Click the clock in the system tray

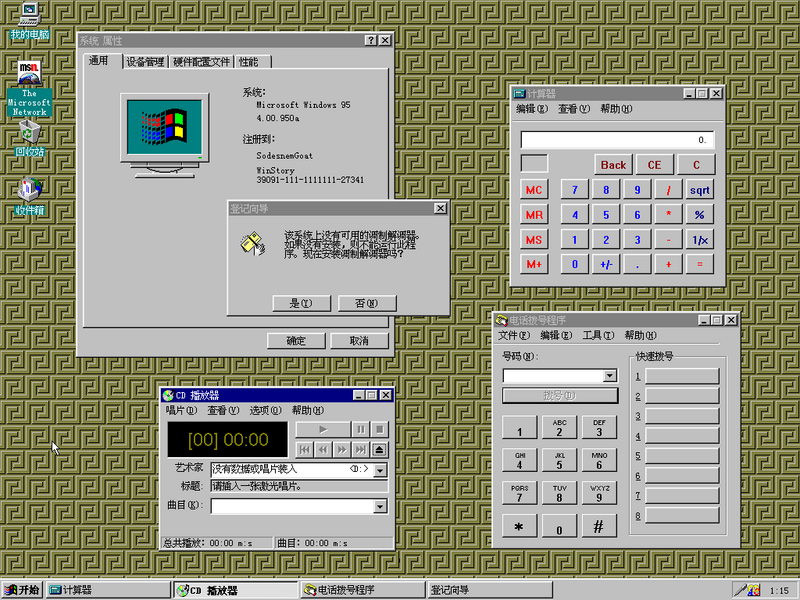[779, 590]
